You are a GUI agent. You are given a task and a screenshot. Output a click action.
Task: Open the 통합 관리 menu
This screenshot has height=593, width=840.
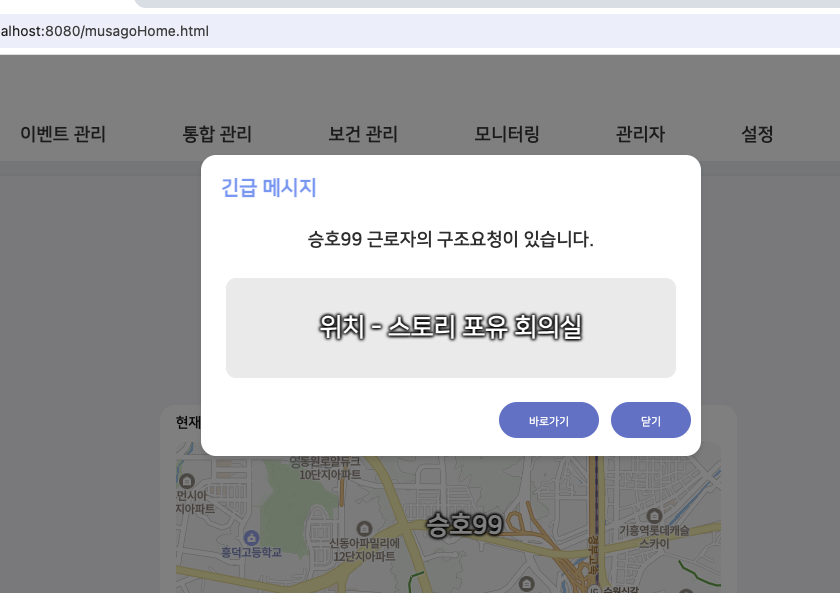(217, 134)
